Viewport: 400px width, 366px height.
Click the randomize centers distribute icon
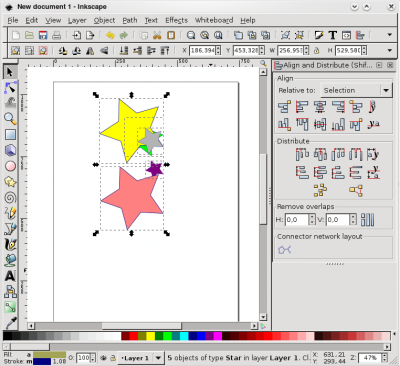pyautogui.click(x=320, y=190)
